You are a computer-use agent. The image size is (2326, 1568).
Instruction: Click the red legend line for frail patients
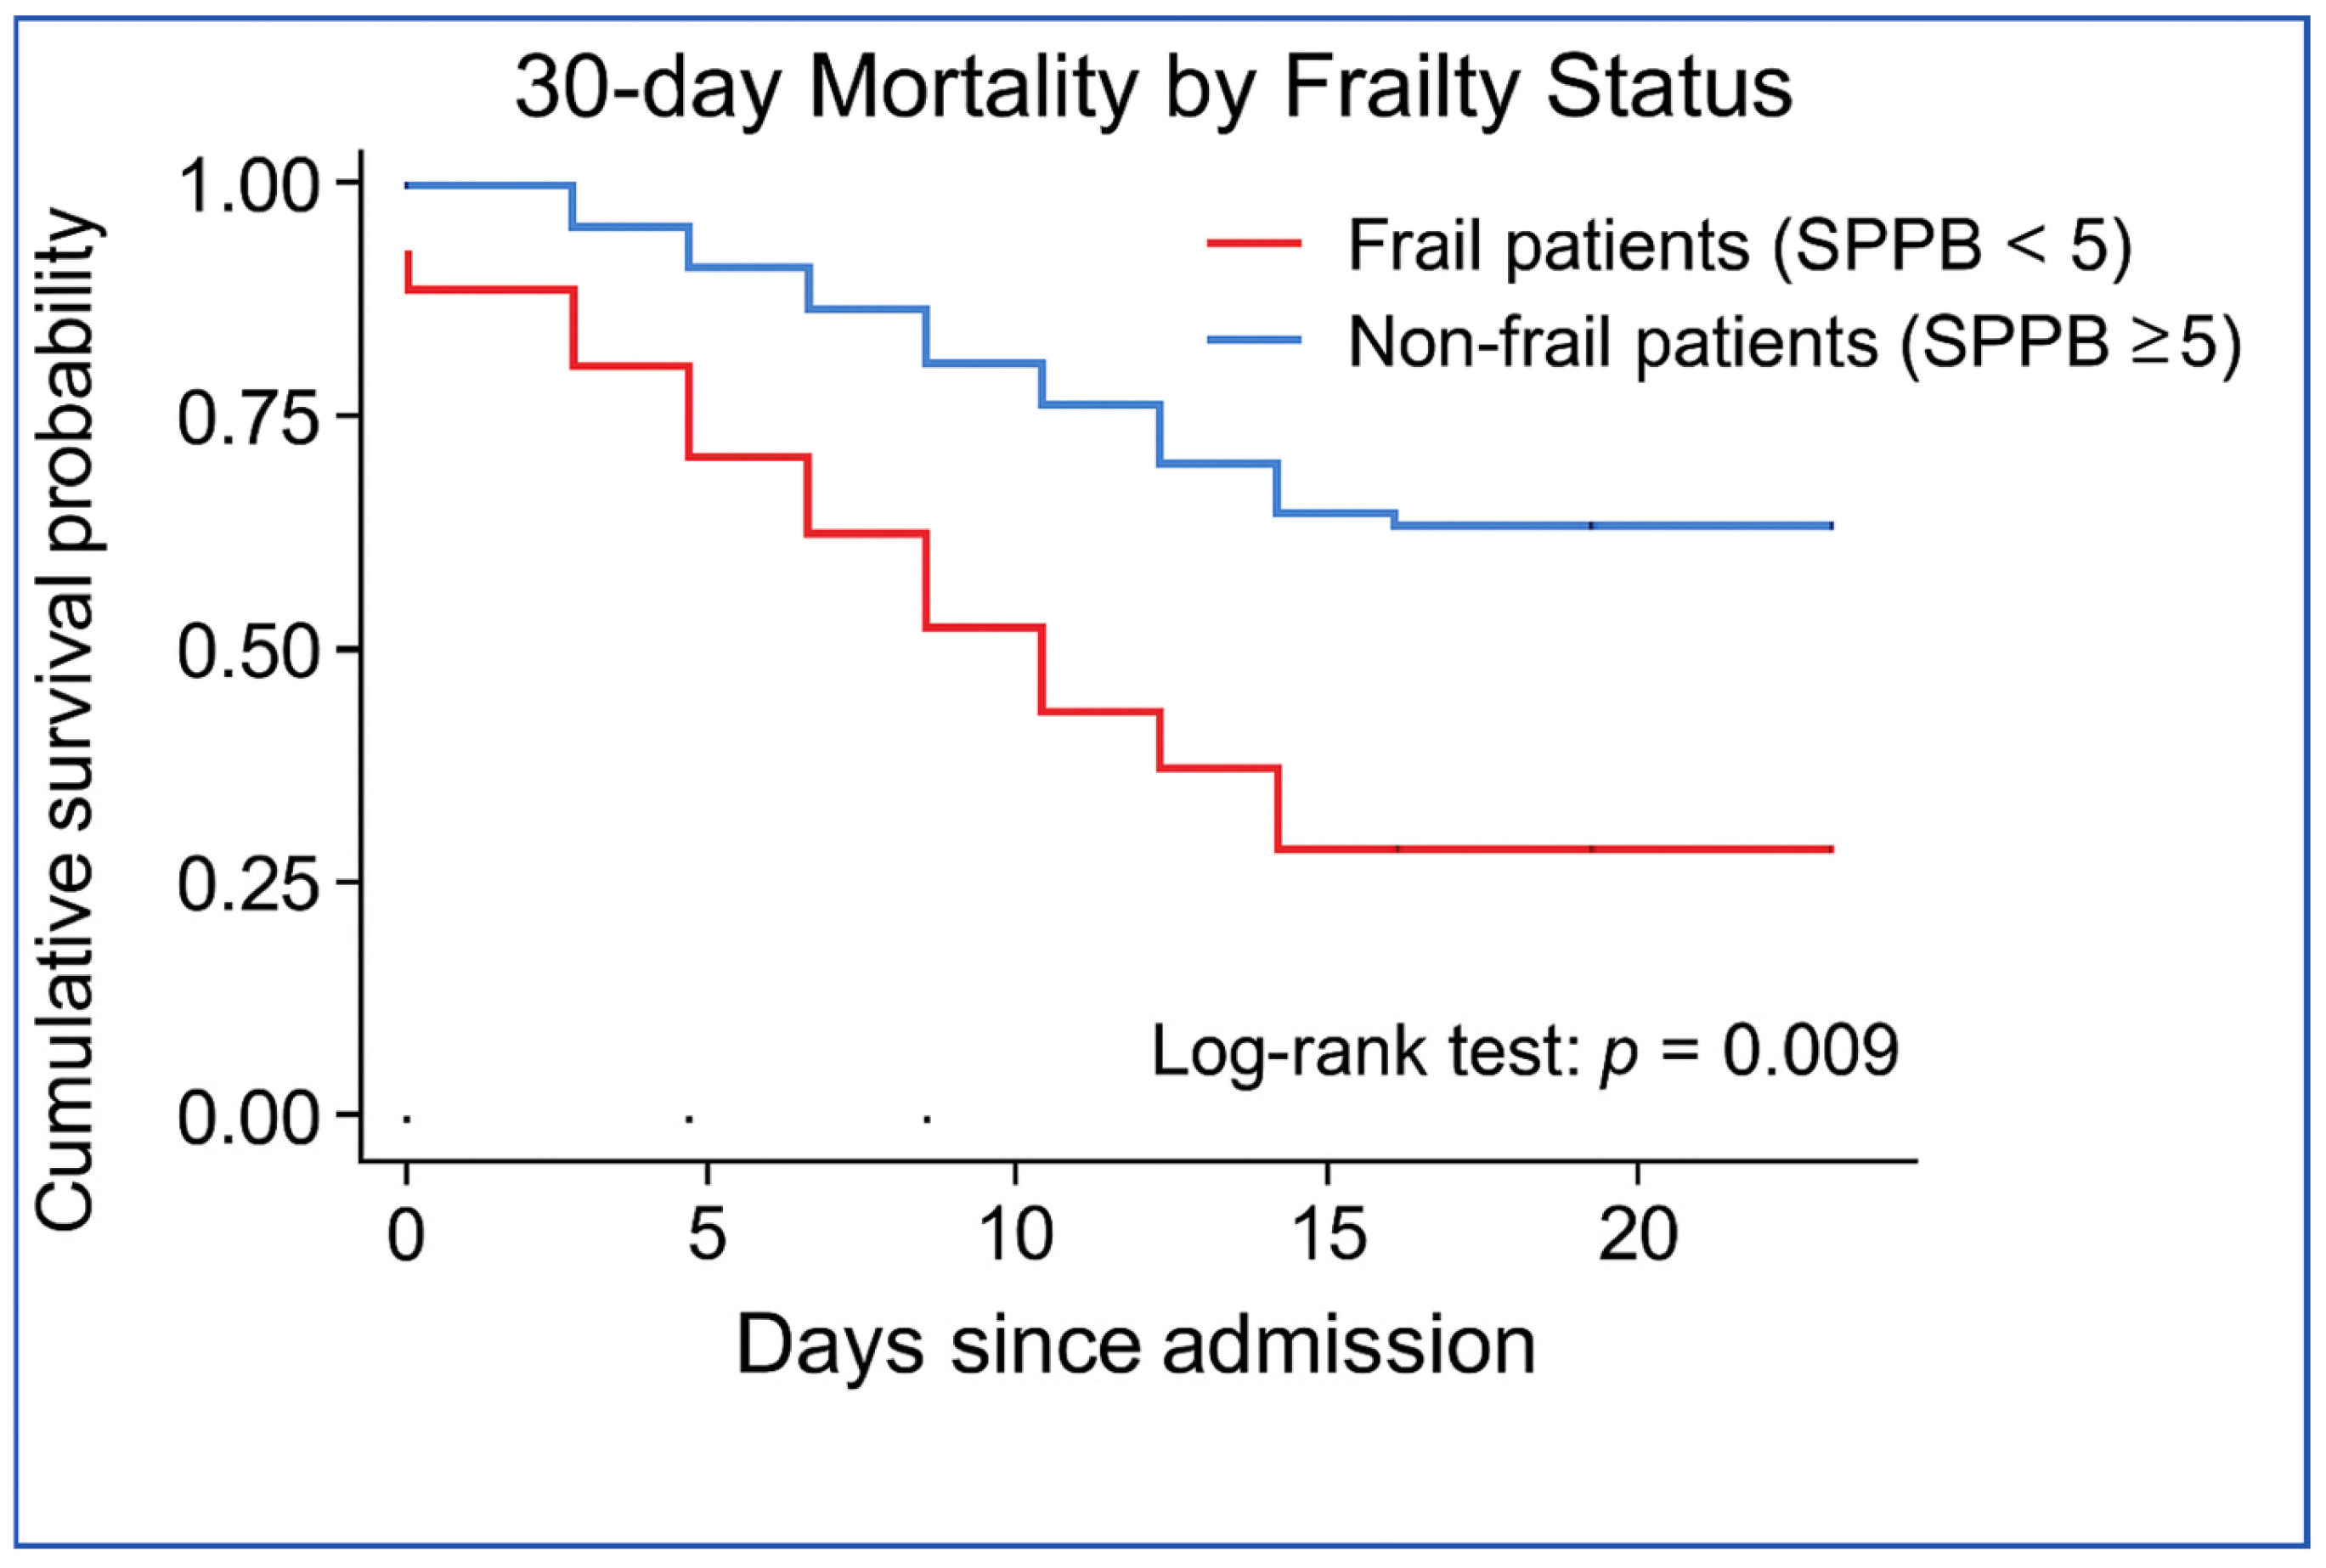[1254, 243]
